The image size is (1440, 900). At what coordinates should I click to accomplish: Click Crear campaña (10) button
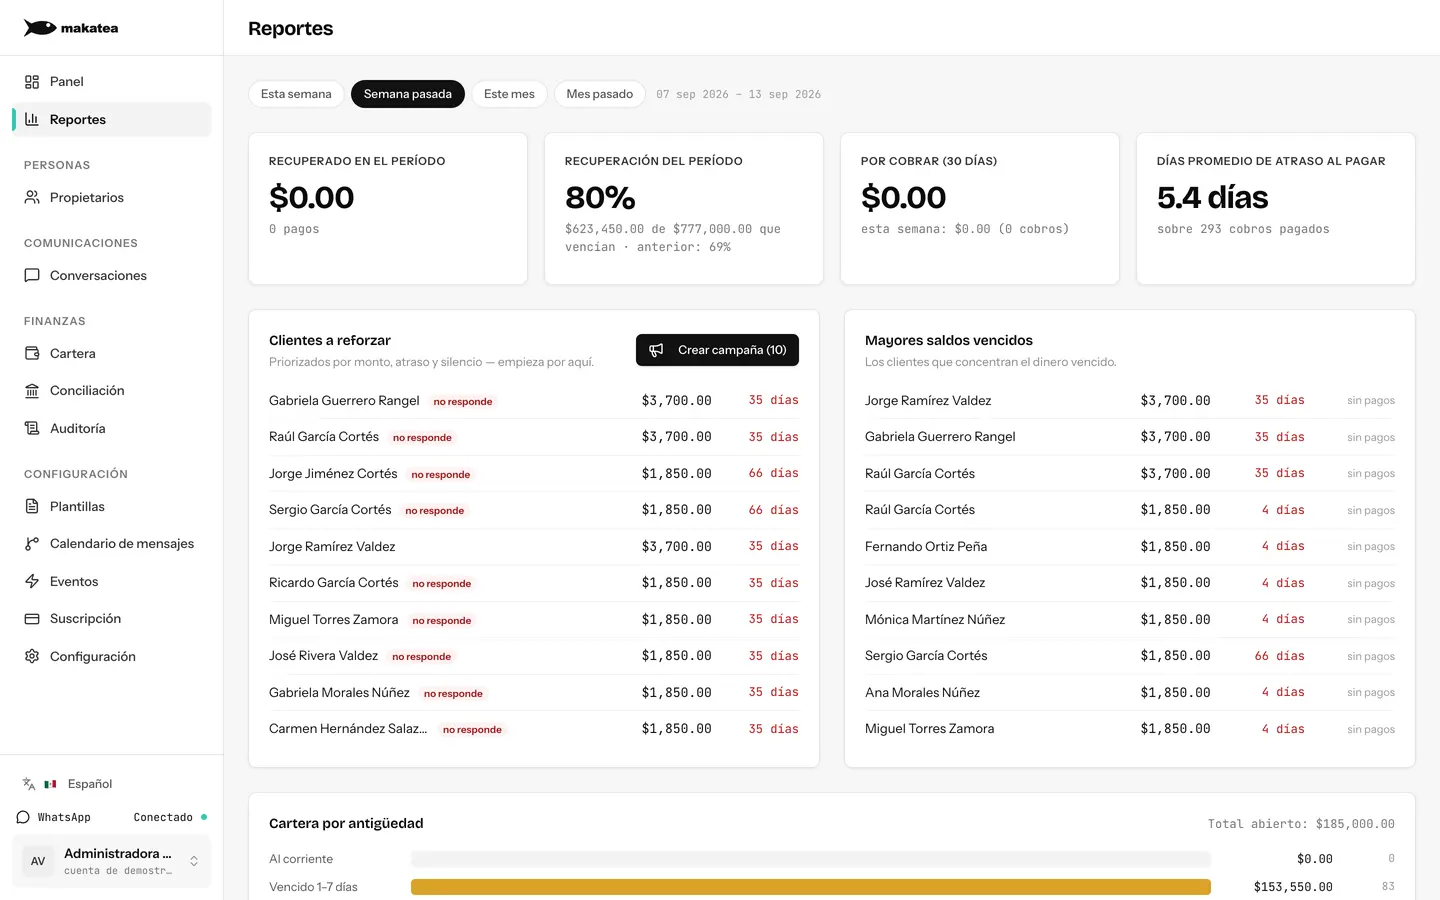click(x=717, y=350)
